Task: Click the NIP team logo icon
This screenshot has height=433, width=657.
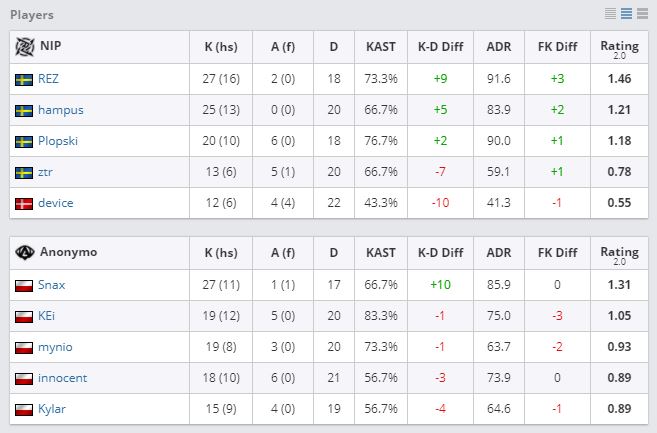Action: (24, 46)
